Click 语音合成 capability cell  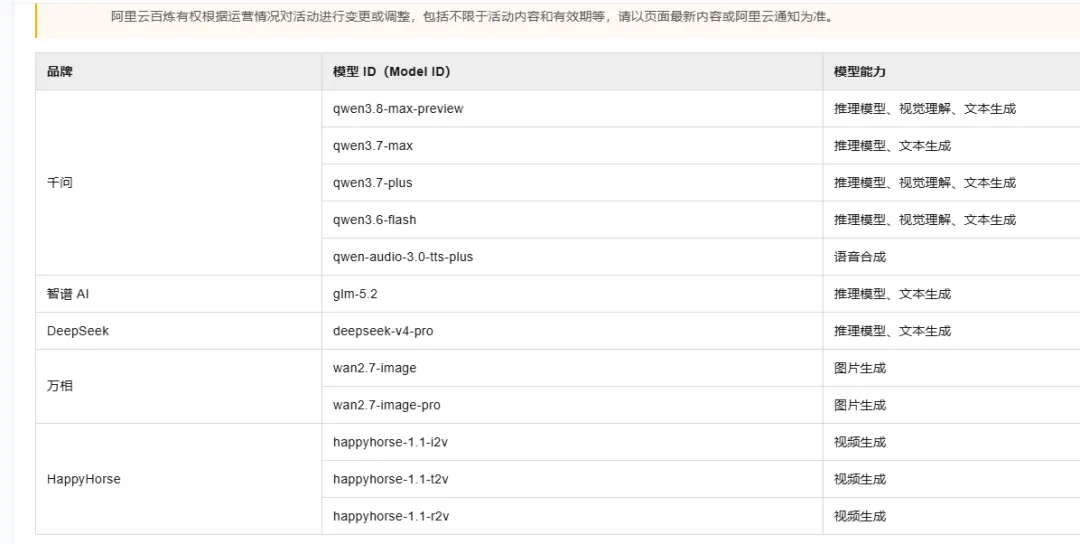click(x=951, y=257)
